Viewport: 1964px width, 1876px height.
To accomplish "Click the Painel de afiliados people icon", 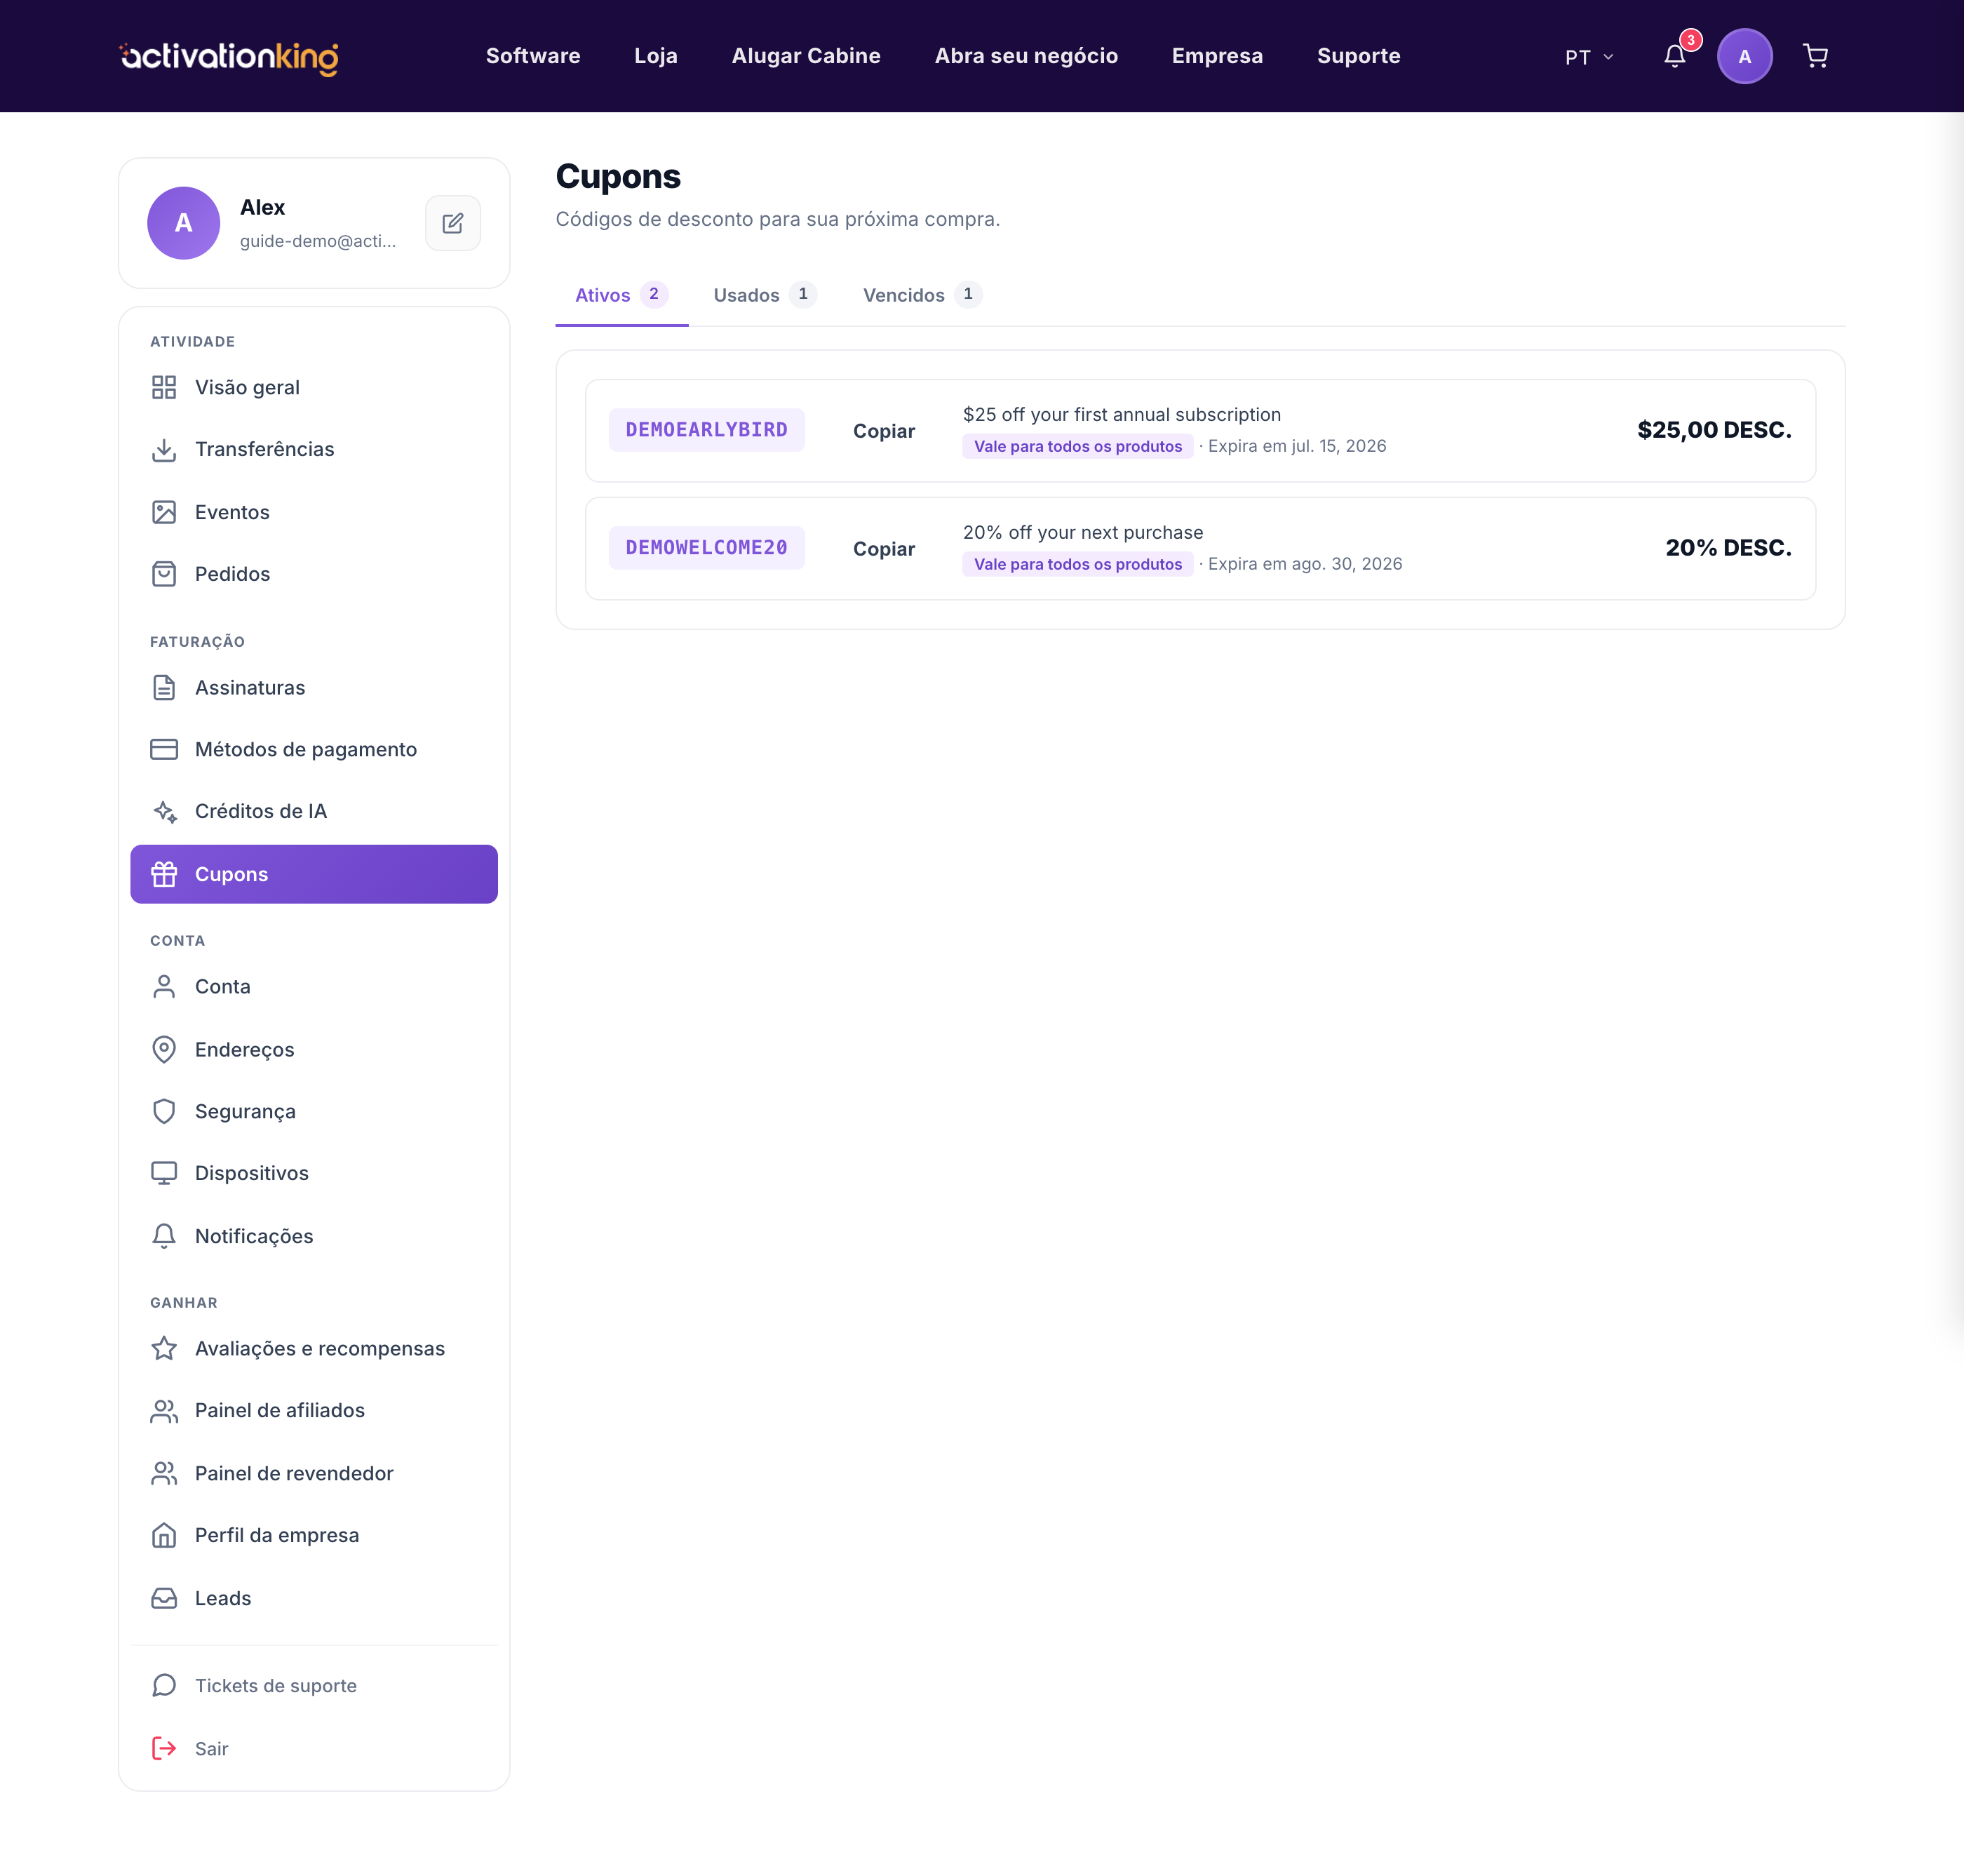I will click(164, 1410).
